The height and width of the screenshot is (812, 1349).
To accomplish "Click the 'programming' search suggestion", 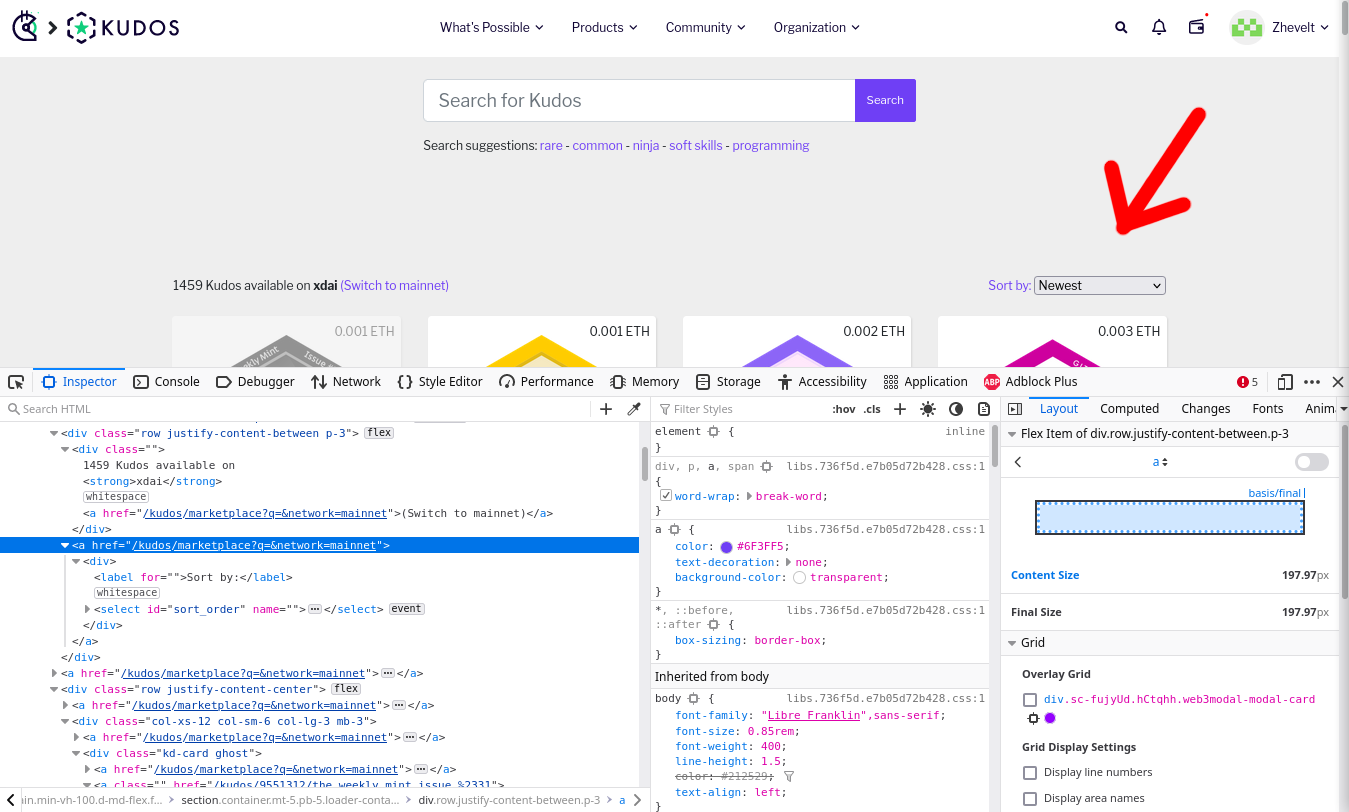I will [x=771, y=146].
